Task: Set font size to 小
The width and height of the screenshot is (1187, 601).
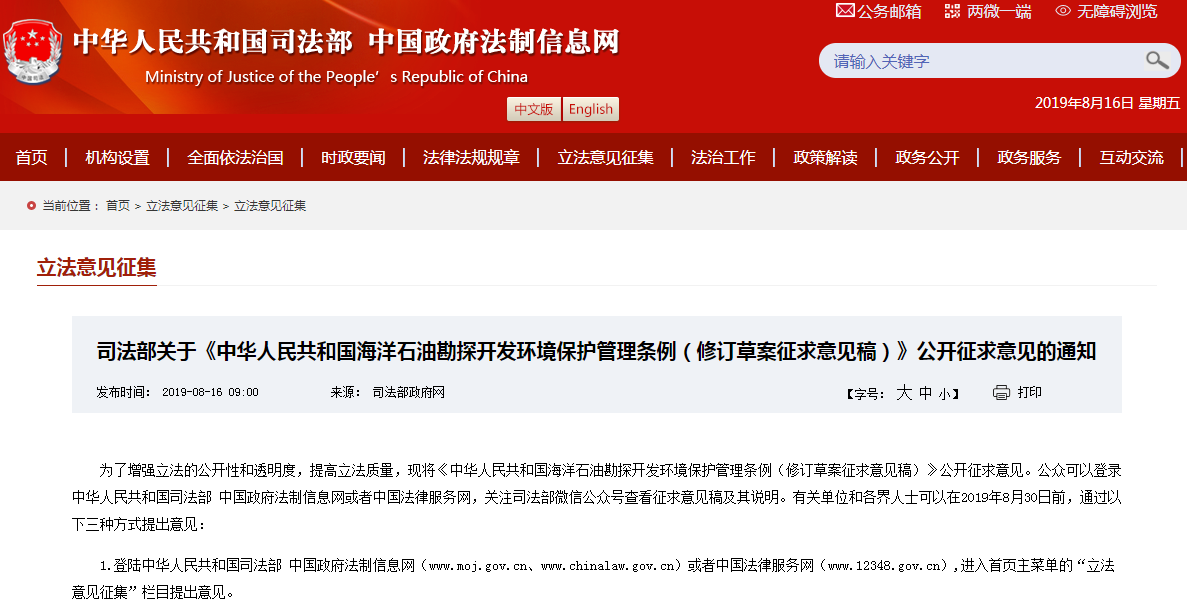Action: pyautogui.click(x=945, y=394)
